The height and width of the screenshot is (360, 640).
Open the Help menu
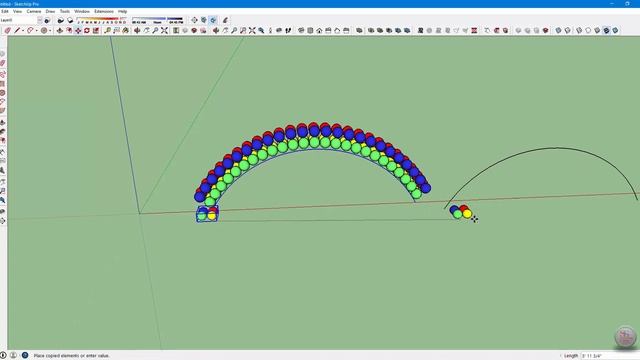point(122,11)
